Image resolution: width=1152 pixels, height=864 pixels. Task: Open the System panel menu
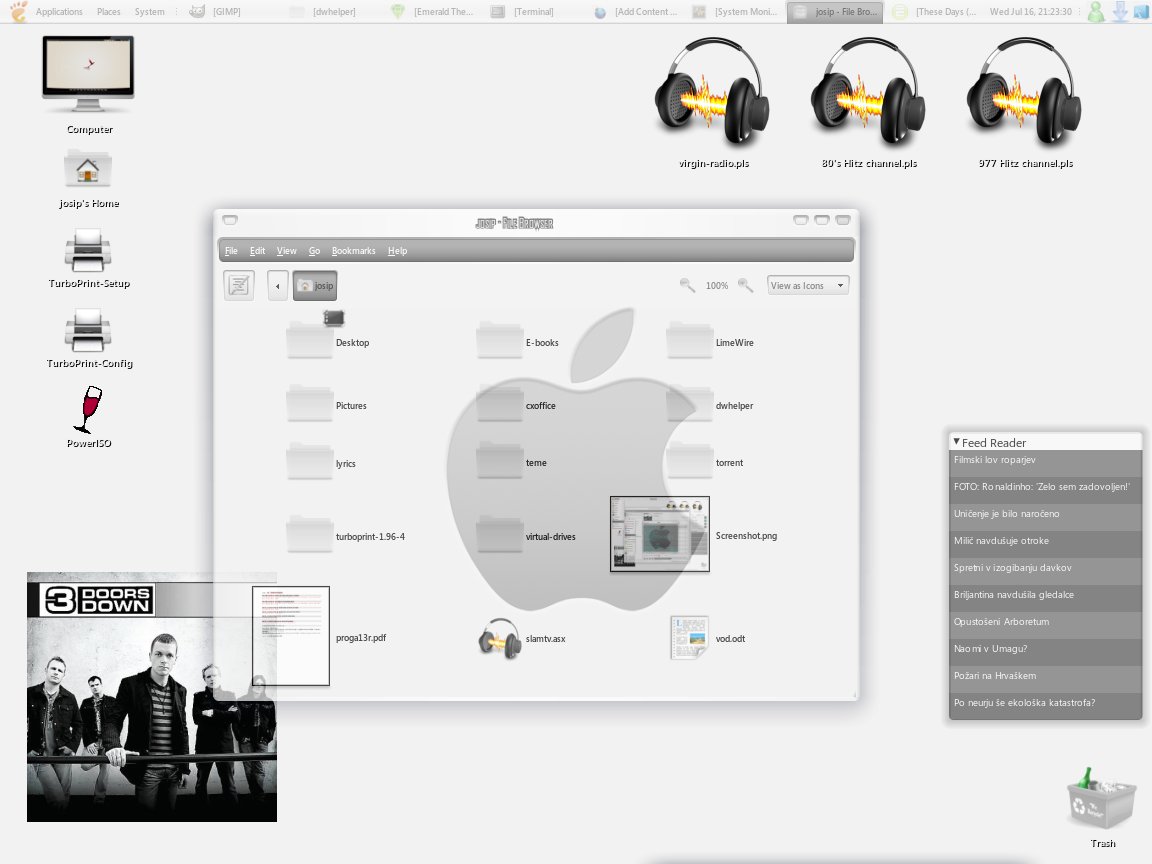click(149, 12)
